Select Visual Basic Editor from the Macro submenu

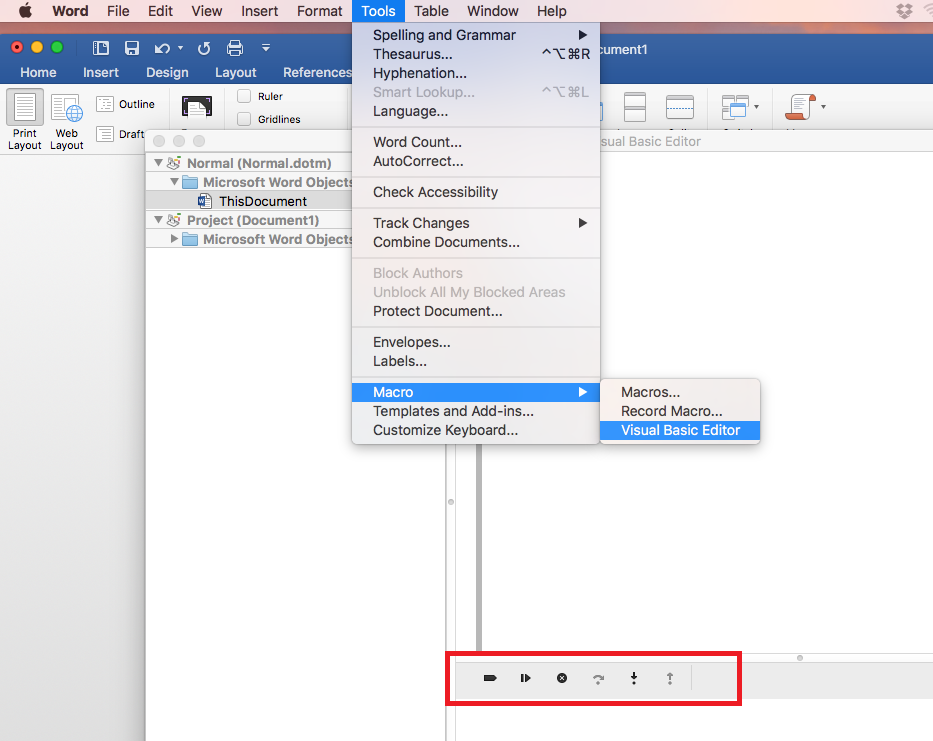[x=680, y=430]
